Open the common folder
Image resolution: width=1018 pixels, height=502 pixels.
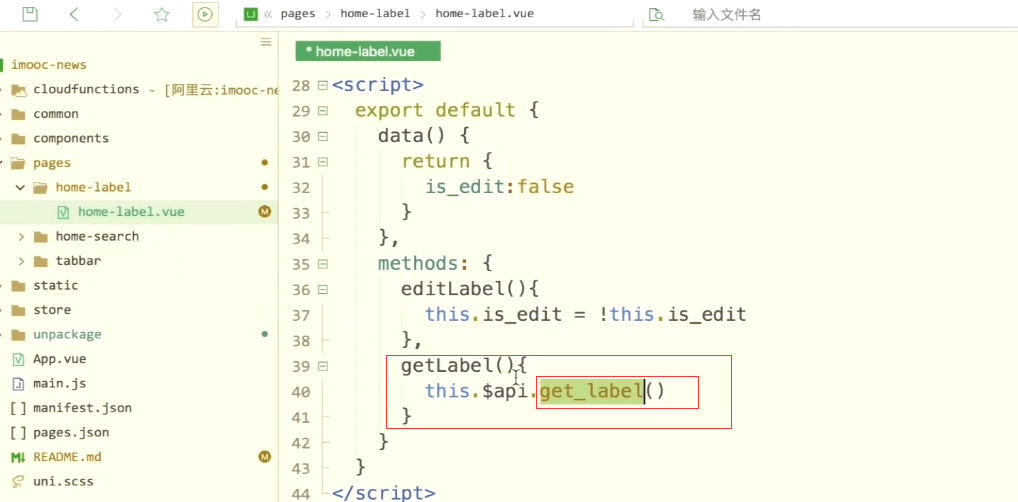[56, 114]
